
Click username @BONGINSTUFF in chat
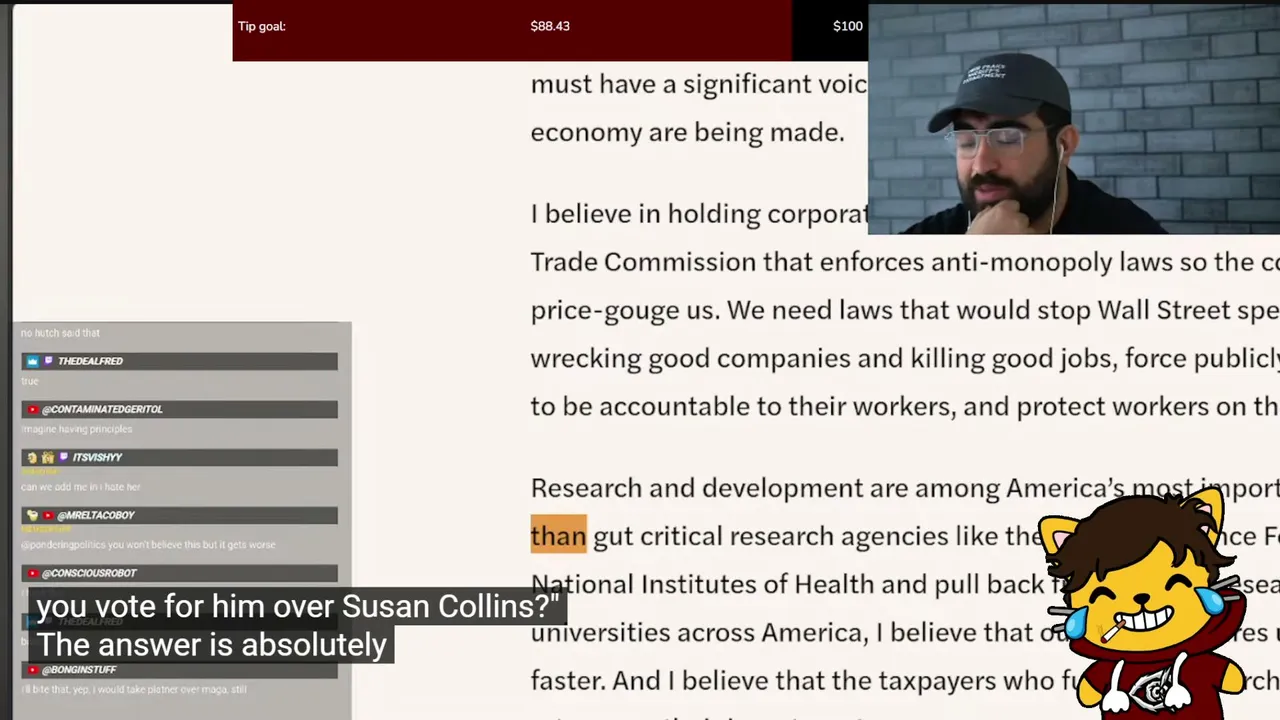coord(79,669)
